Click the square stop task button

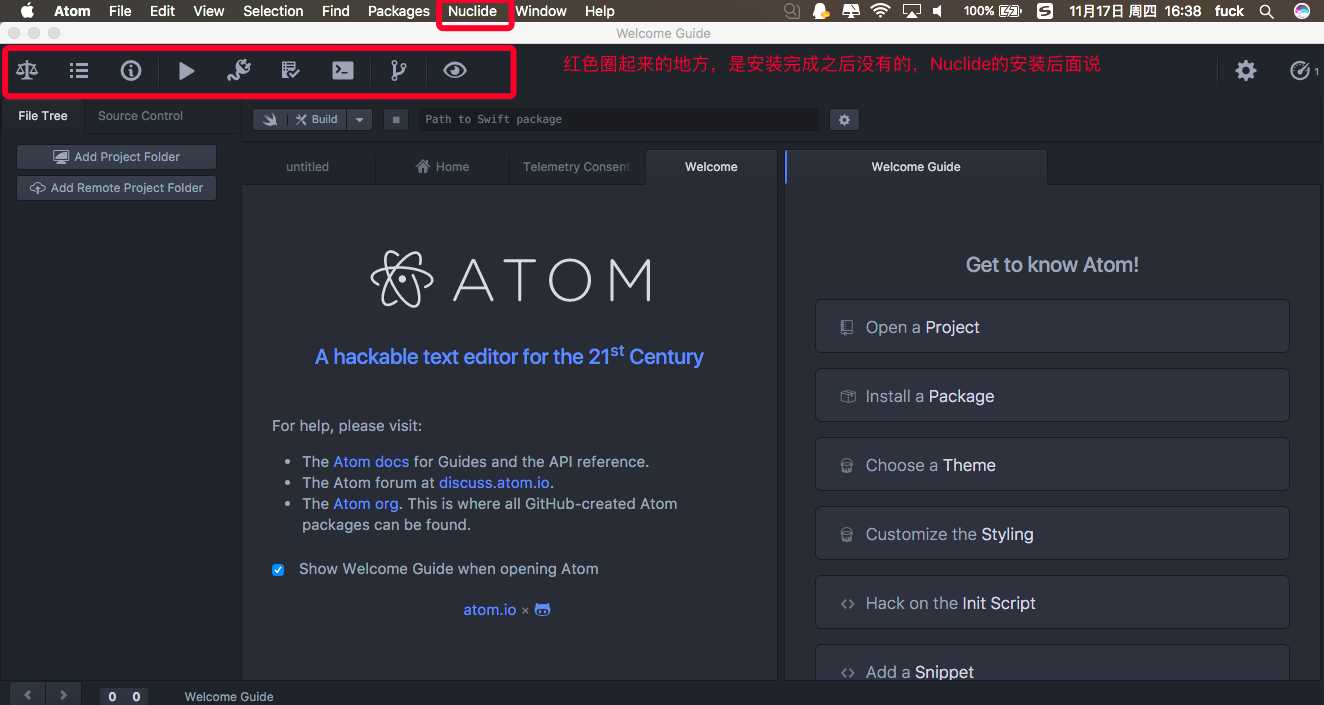pos(396,120)
